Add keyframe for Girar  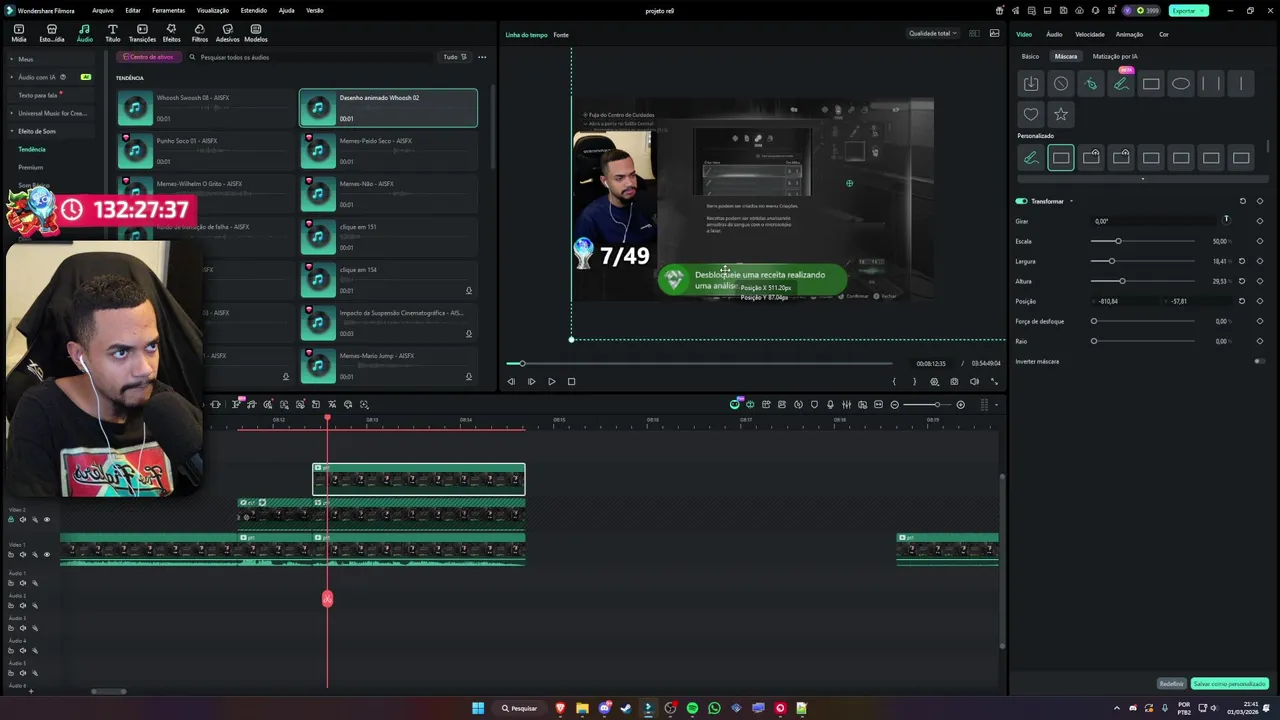1259,221
